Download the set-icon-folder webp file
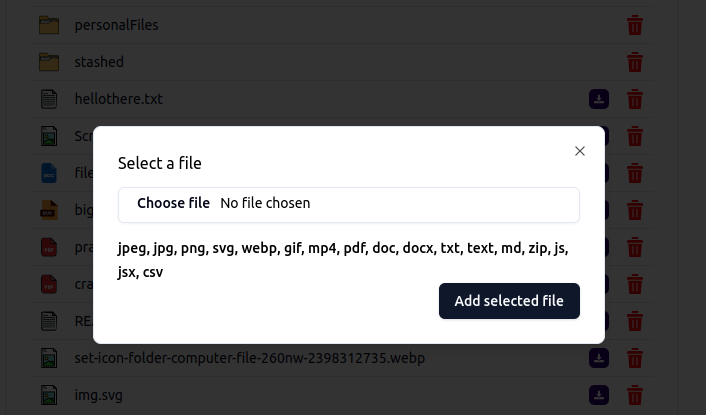This screenshot has height=415, width=706. click(x=598, y=357)
